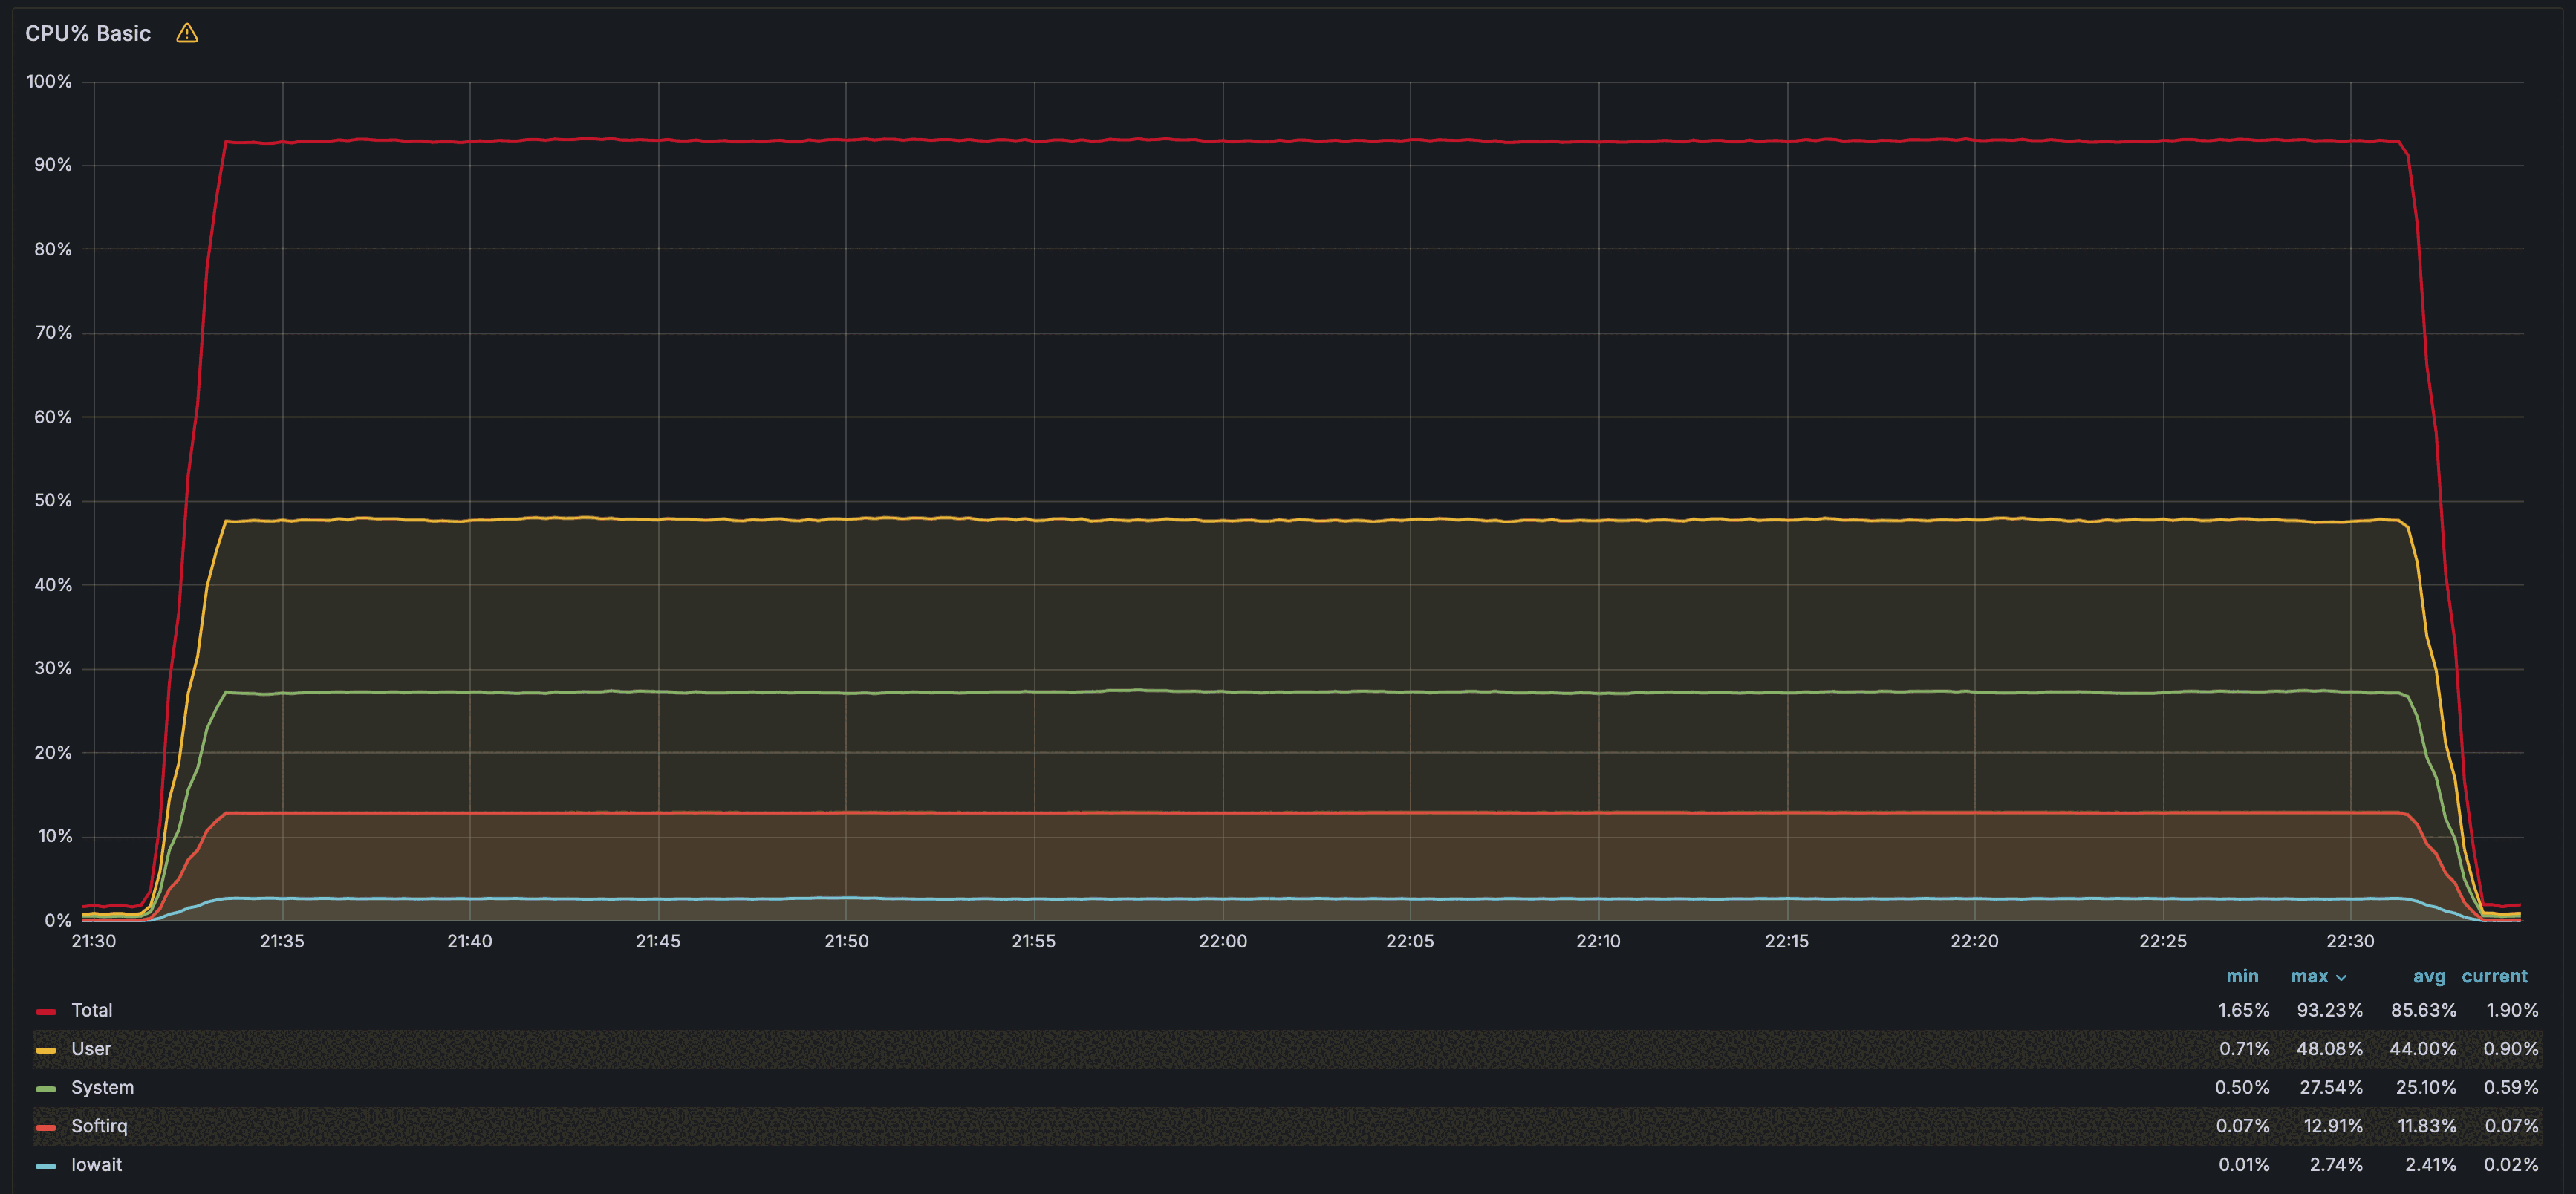Click the yellow User series legend icon
The width and height of the screenshot is (2576, 1194).
point(44,1049)
